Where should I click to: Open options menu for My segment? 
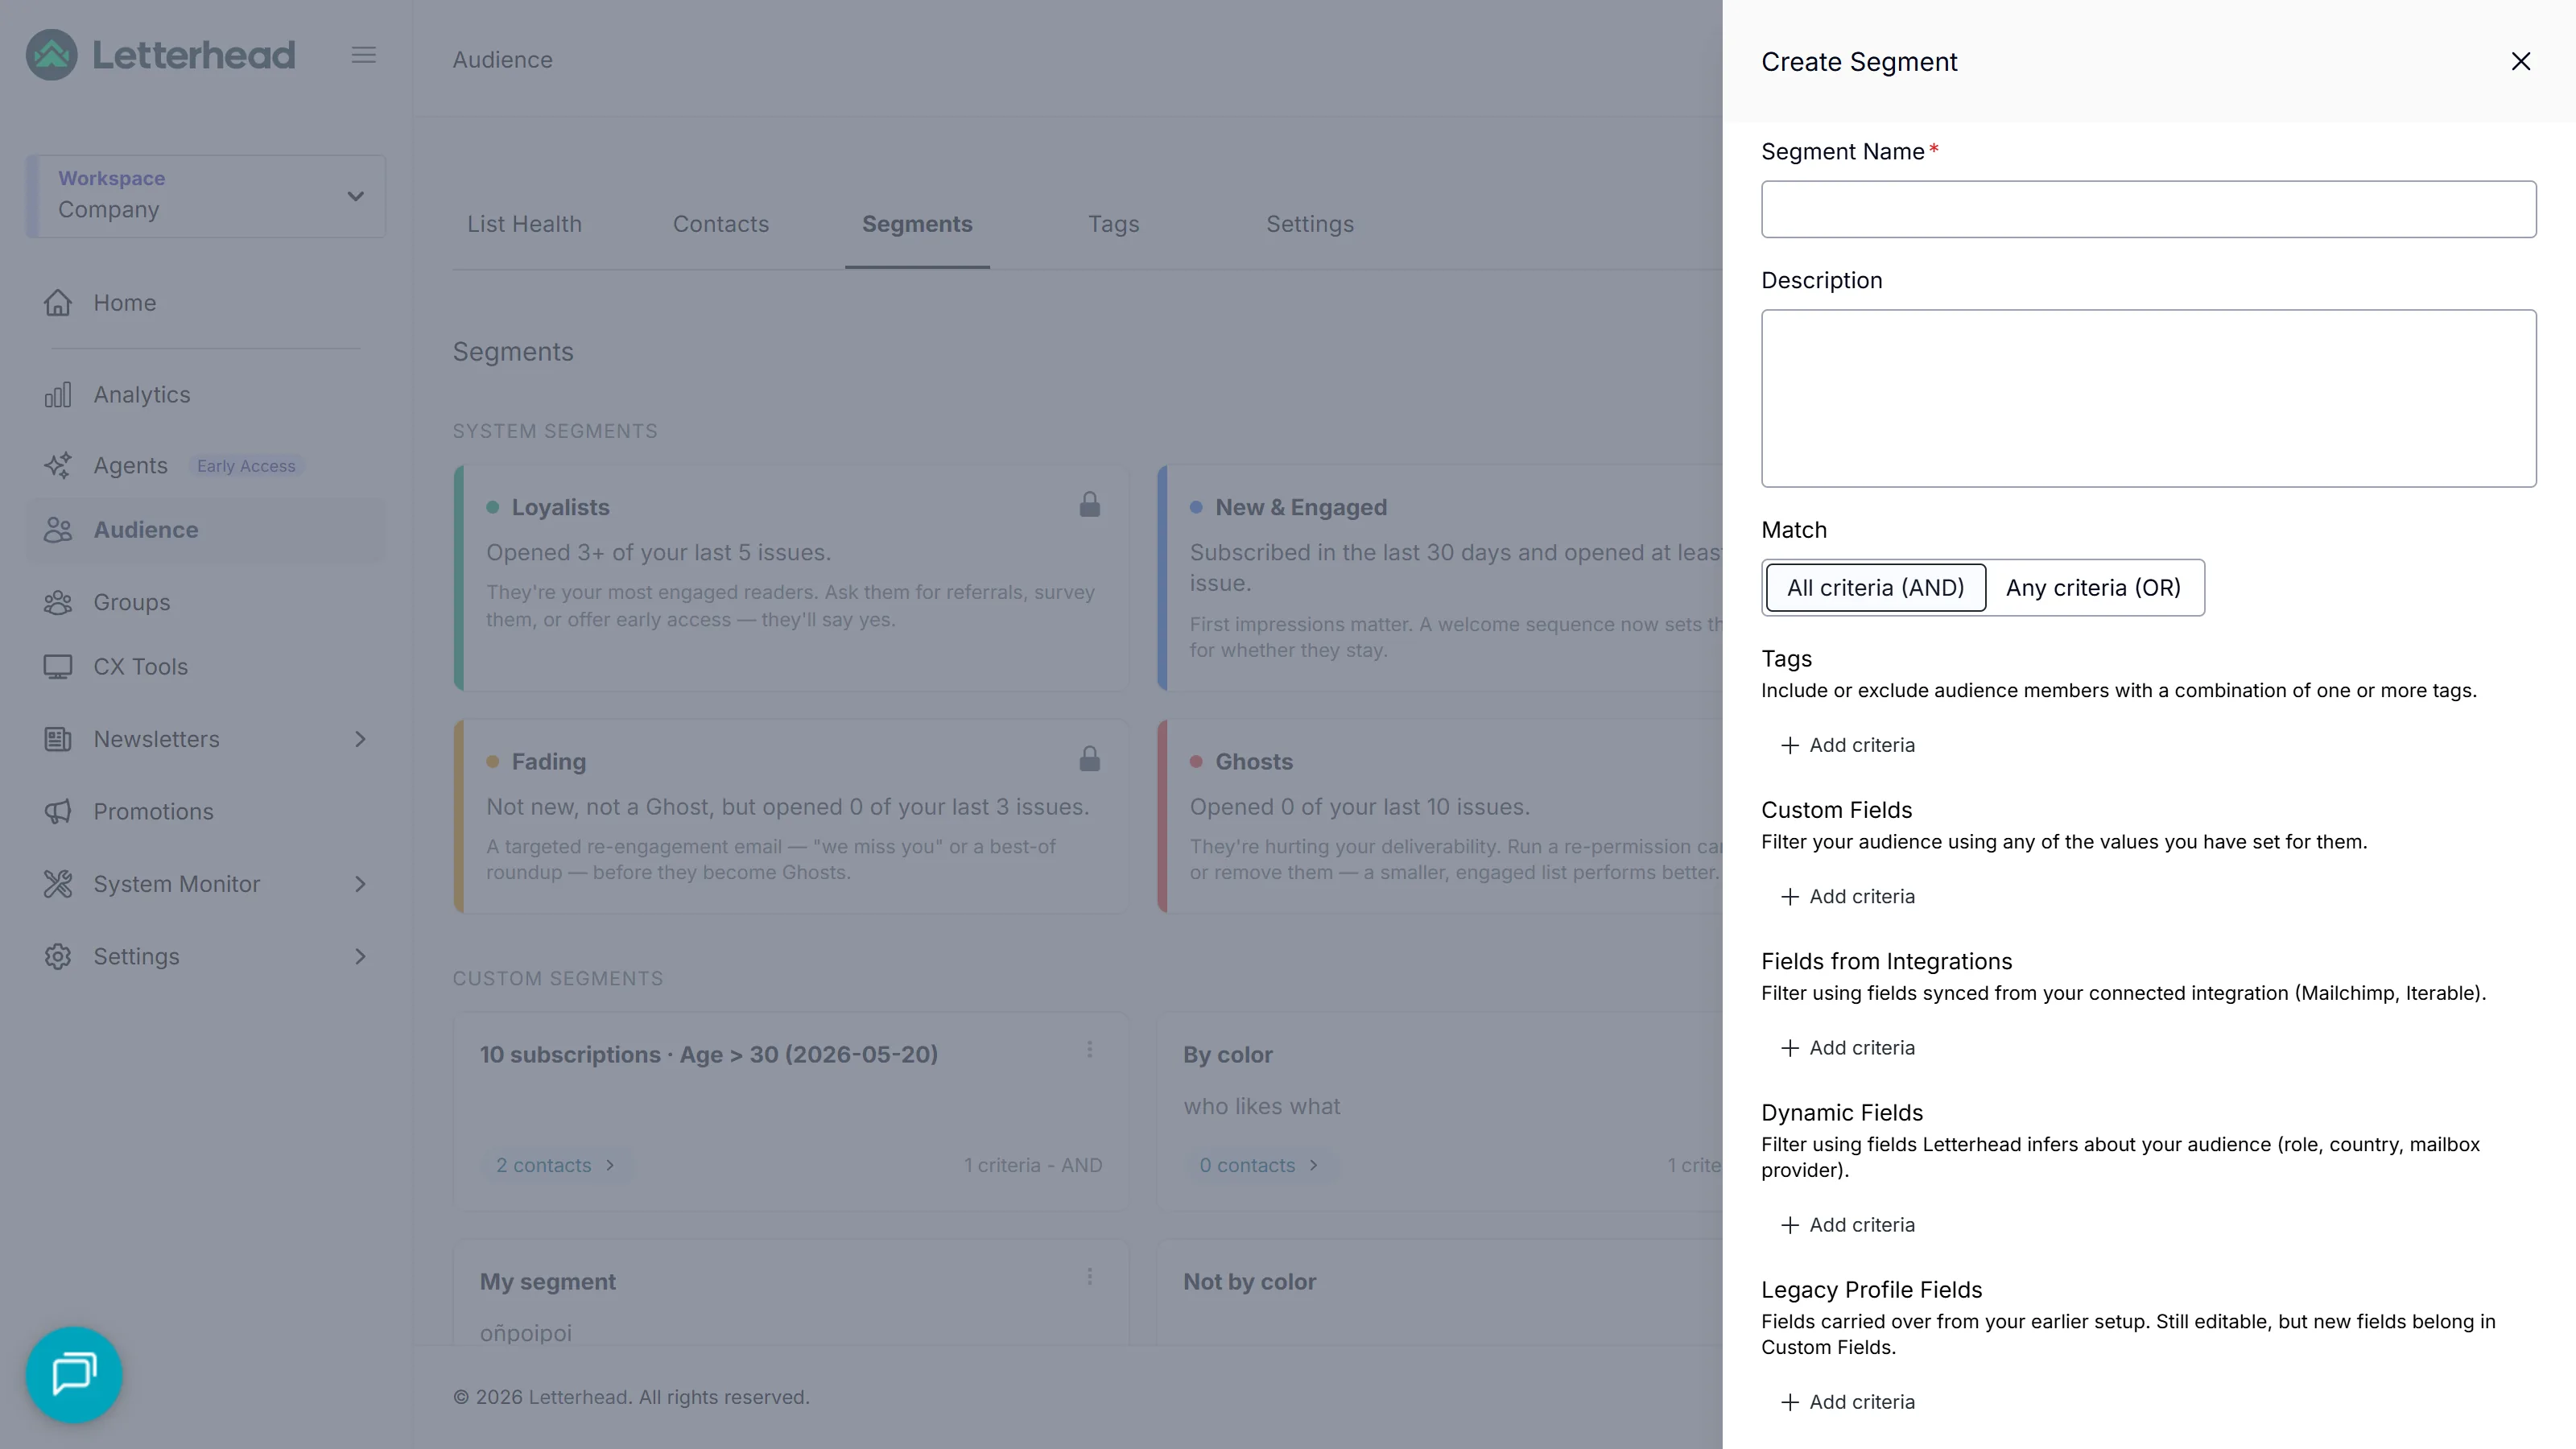[1090, 1277]
